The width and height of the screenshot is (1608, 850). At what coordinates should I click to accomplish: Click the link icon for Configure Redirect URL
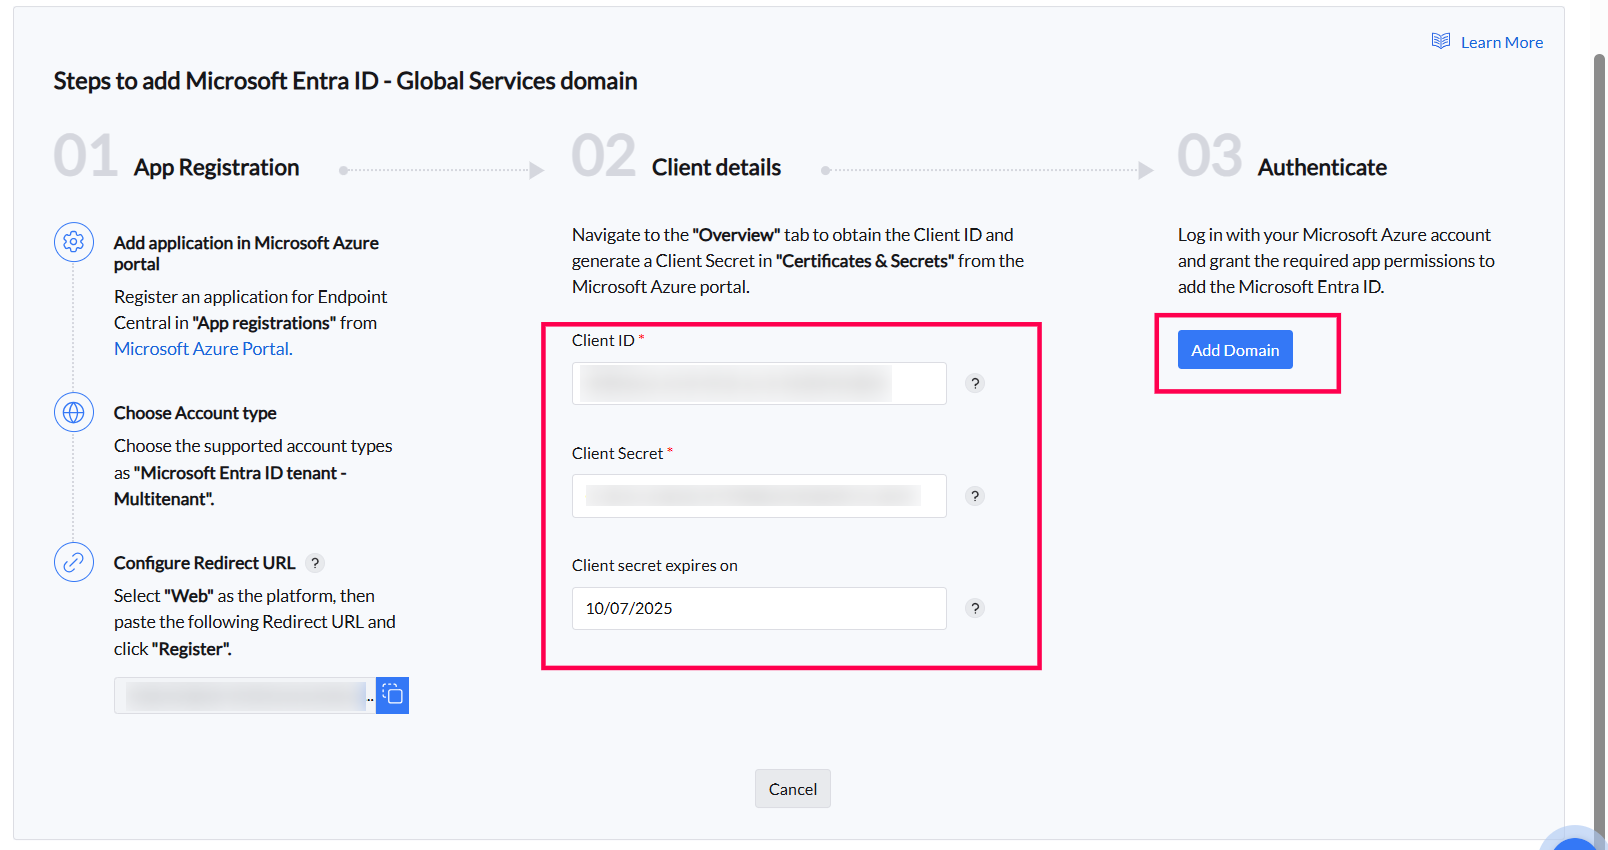tap(74, 562)
